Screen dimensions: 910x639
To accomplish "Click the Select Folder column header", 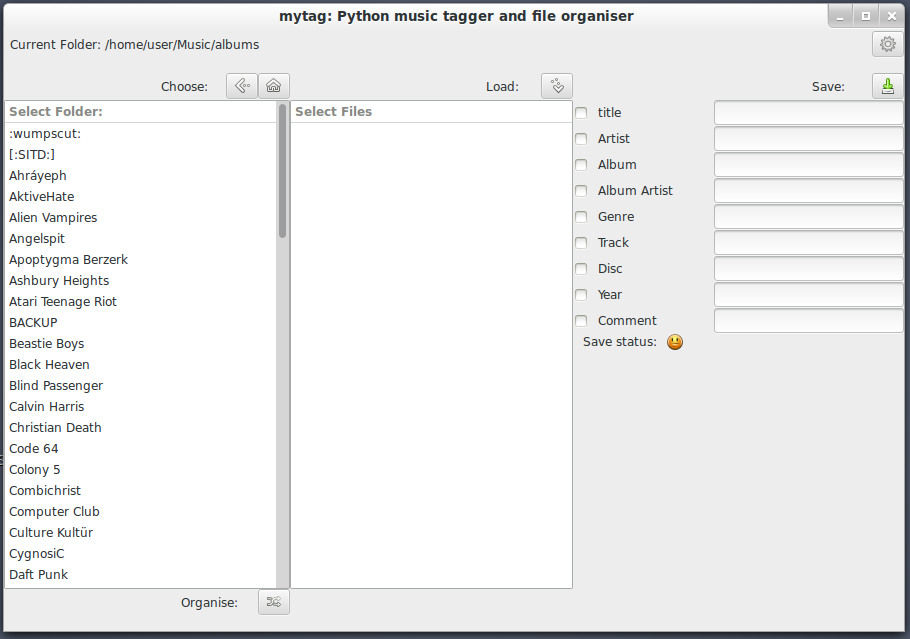I will [x=140, y=111].
